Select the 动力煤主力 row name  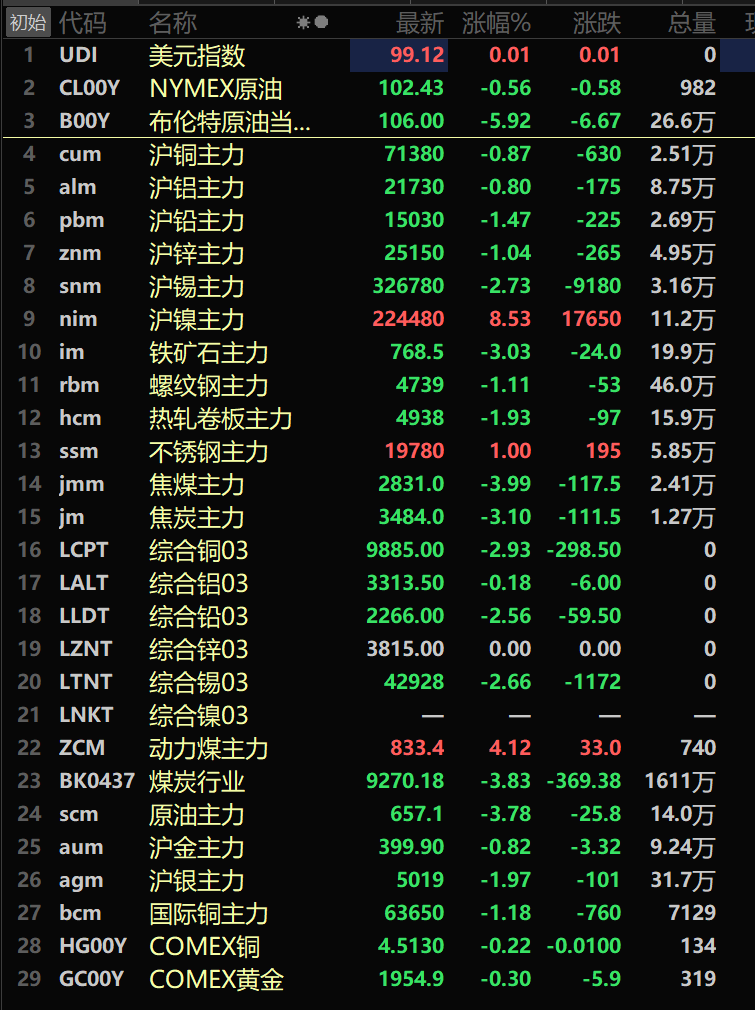coord(209,748)
